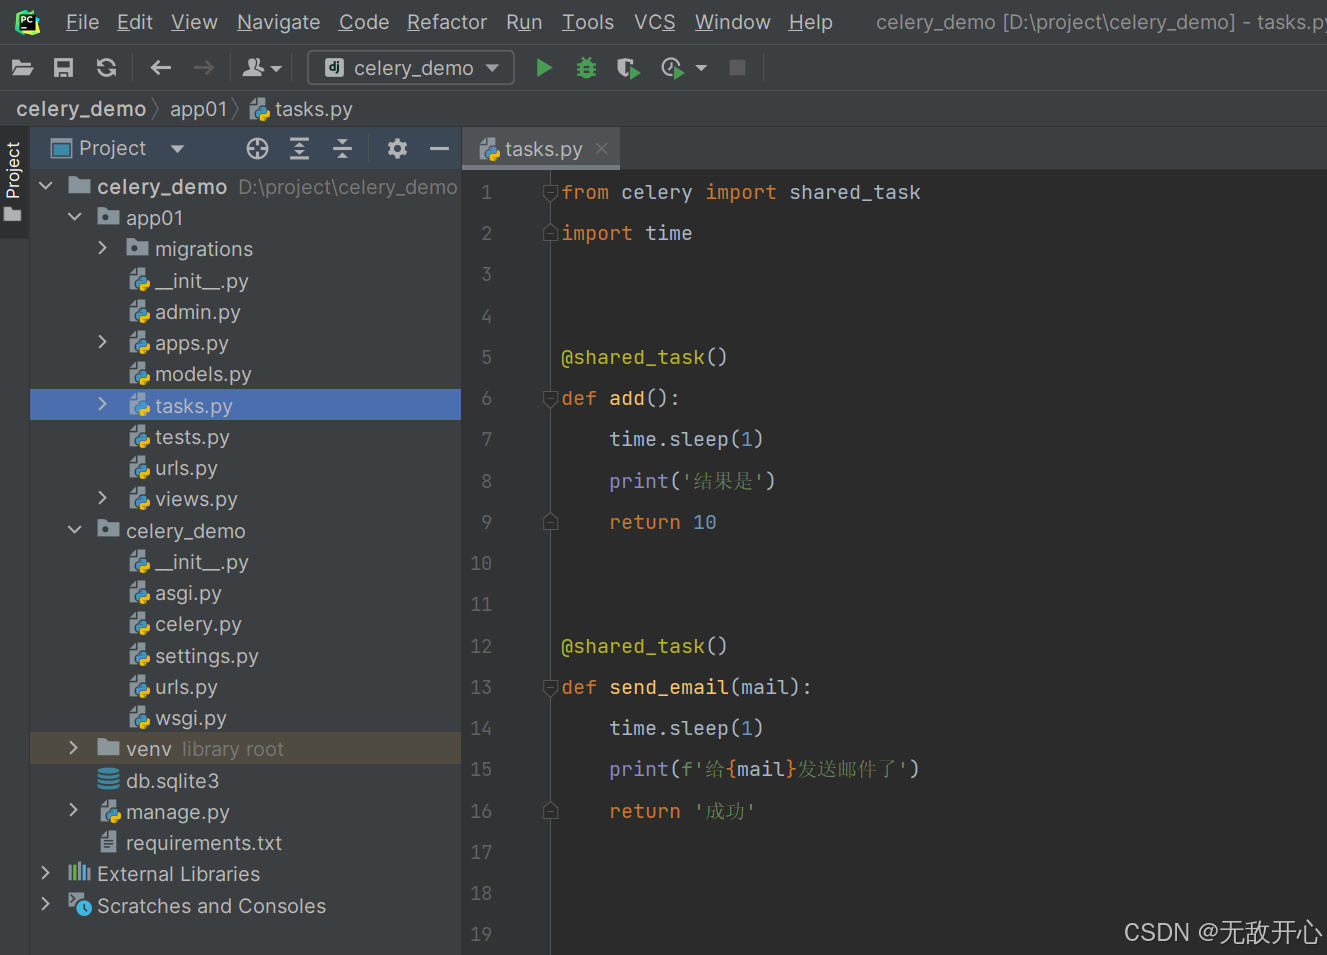Open the File menu
The width and height of the screenshot is (1327, 955).
point(82,22)
